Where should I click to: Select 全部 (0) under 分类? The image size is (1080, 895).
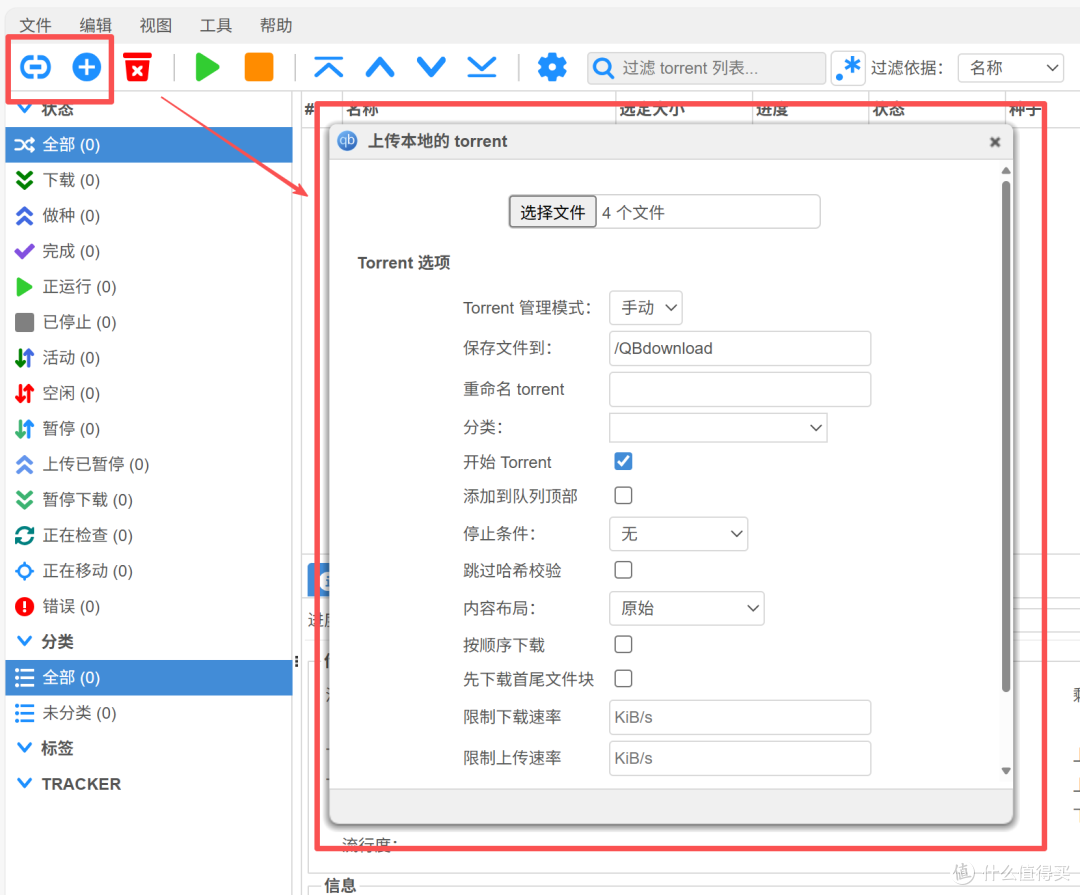pos(149,677)
